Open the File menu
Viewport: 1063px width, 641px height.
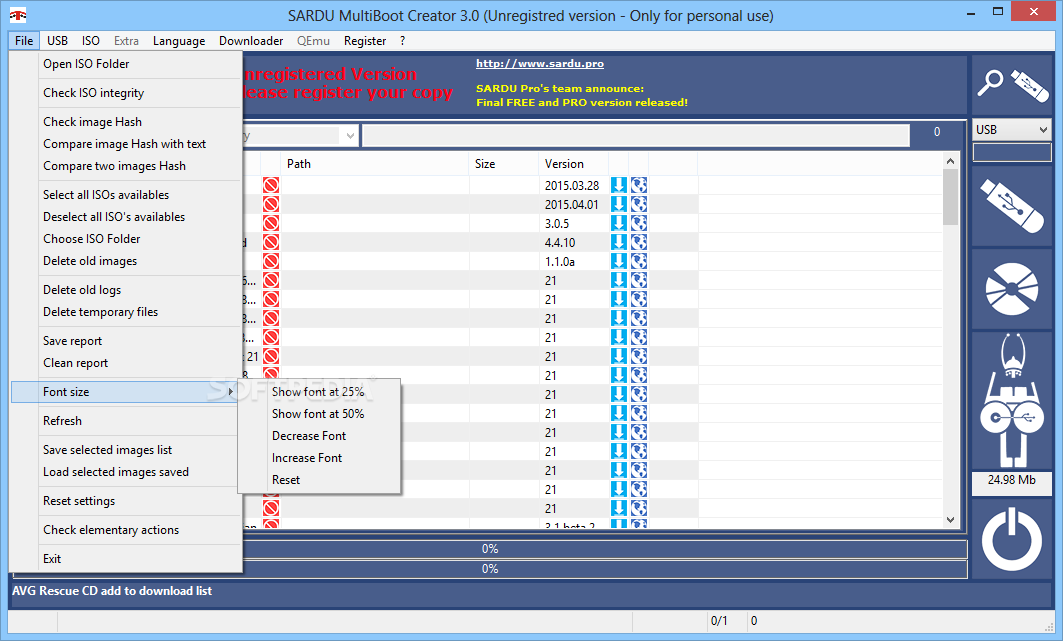coord(24,41)
